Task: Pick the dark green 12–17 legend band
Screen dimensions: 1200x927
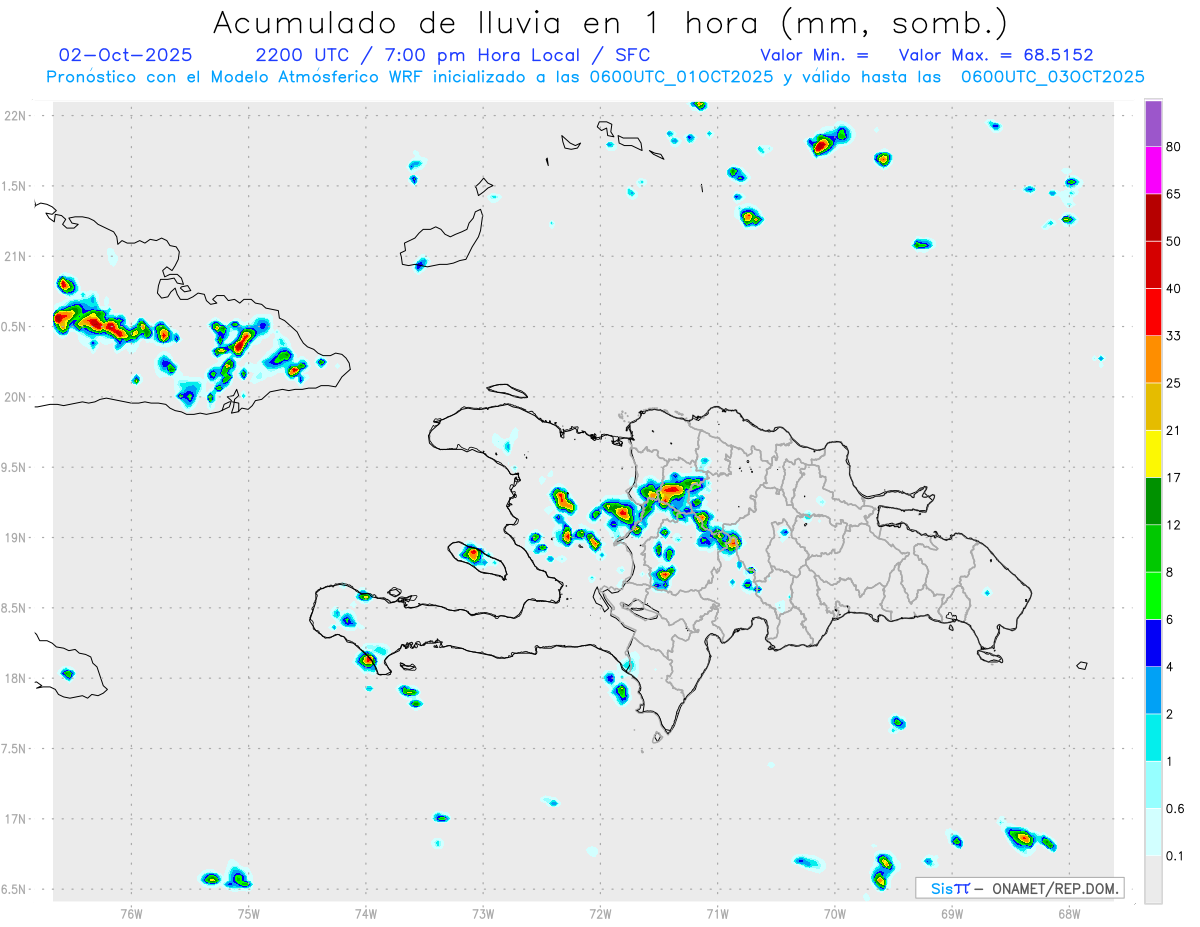Action: tap(1153, 500)
